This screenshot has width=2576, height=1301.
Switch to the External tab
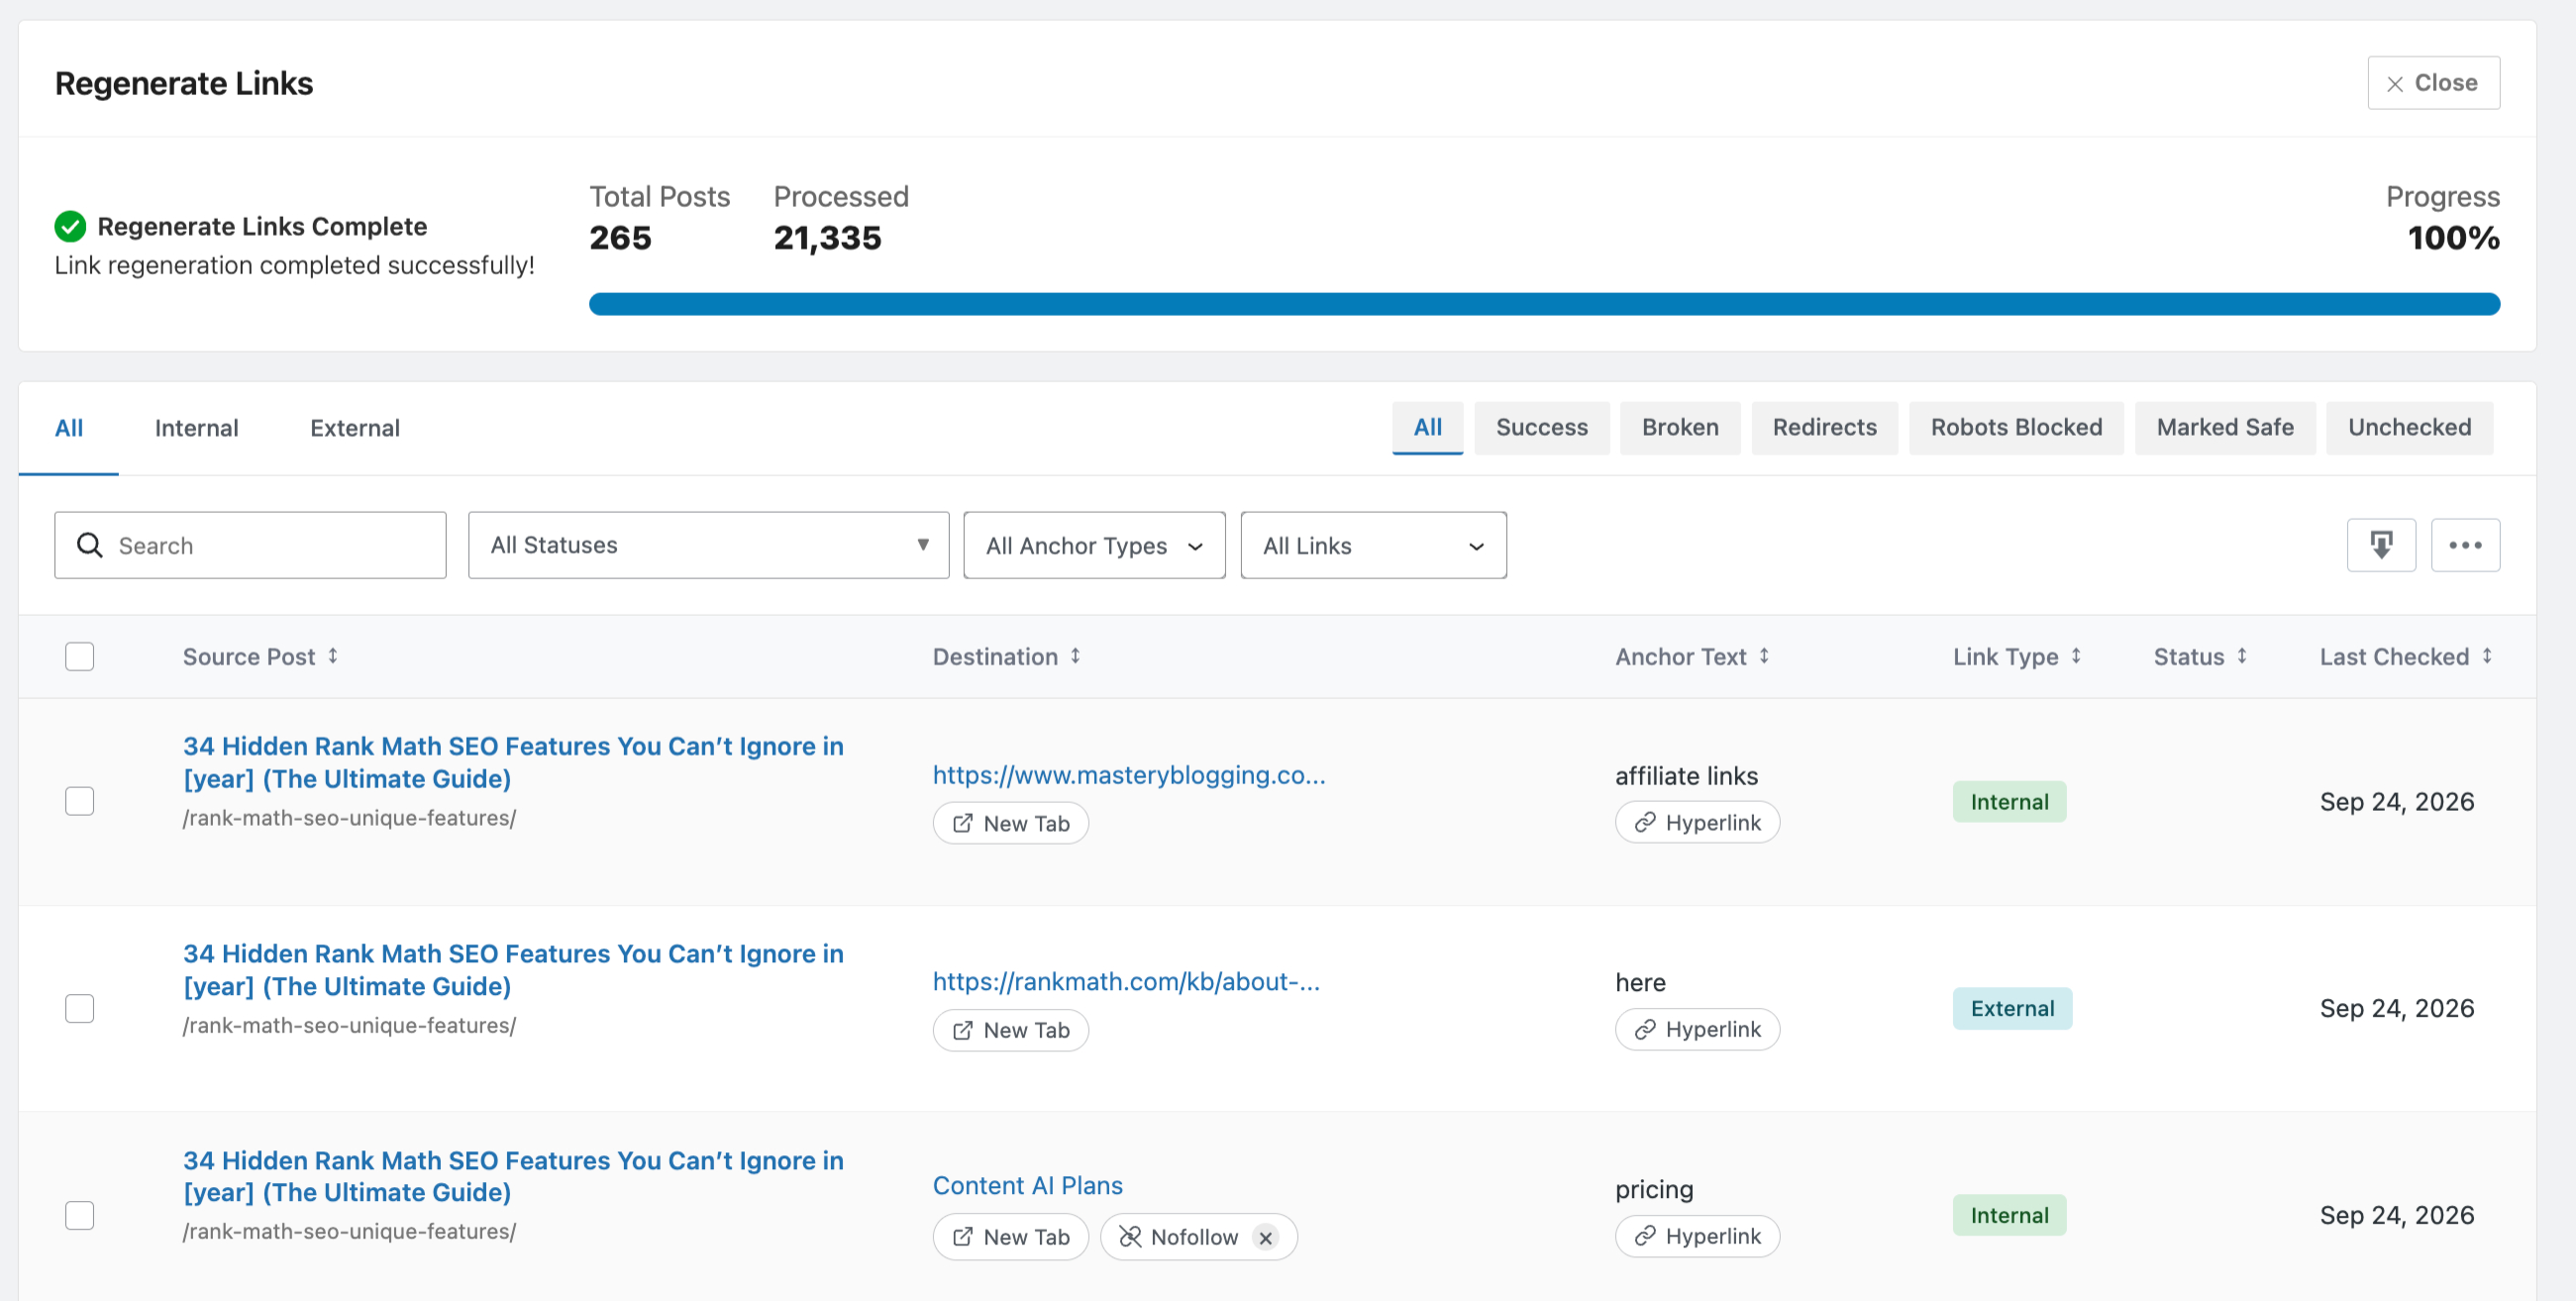355,428
